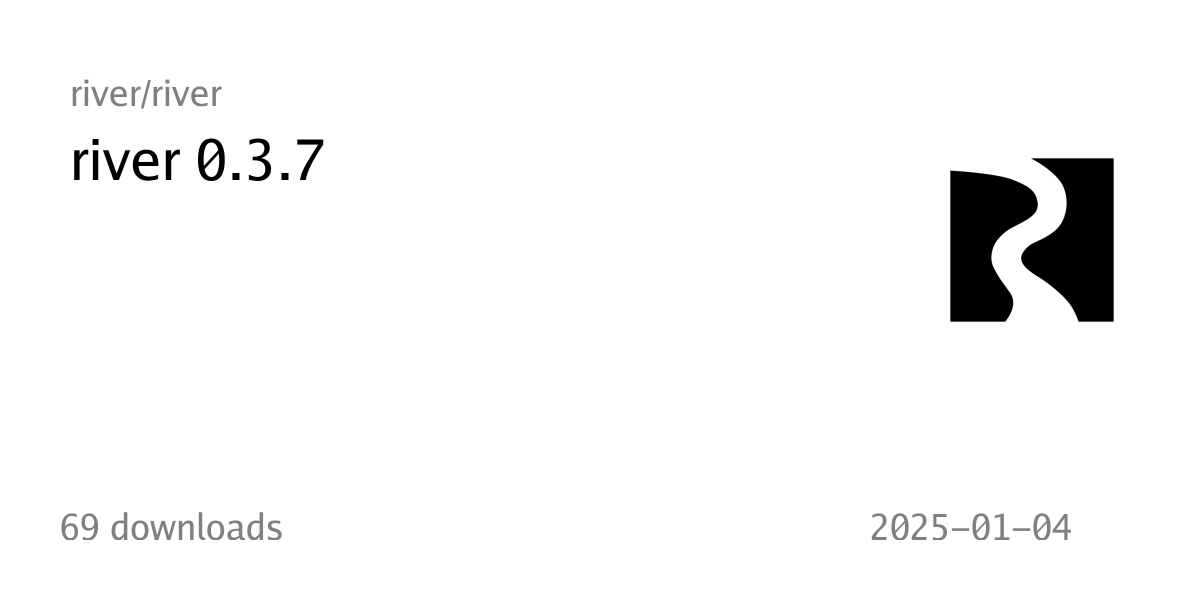1200x600 pixels.
Task: Select the repo name after the slash
Action: (187, 94)
